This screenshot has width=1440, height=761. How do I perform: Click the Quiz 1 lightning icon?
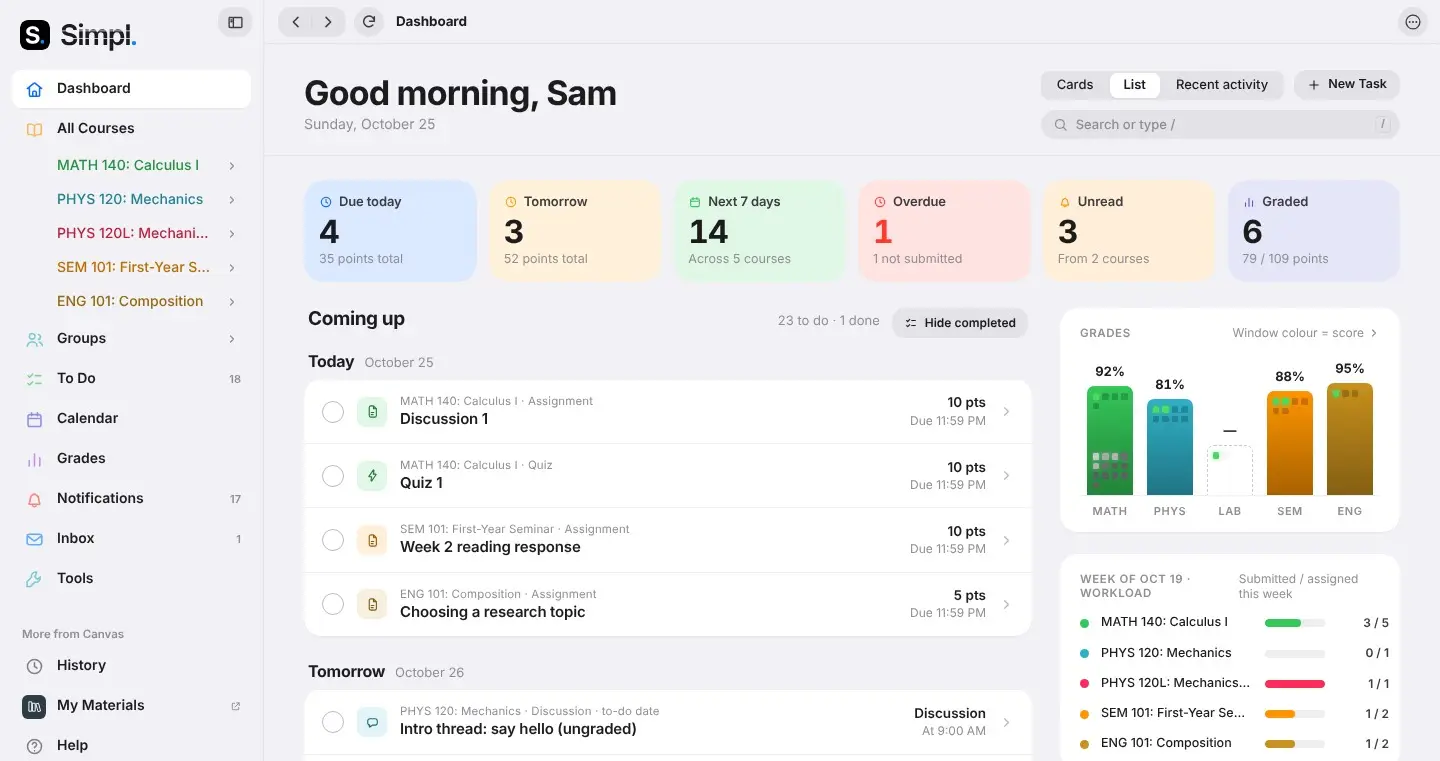tap(372, 476)
